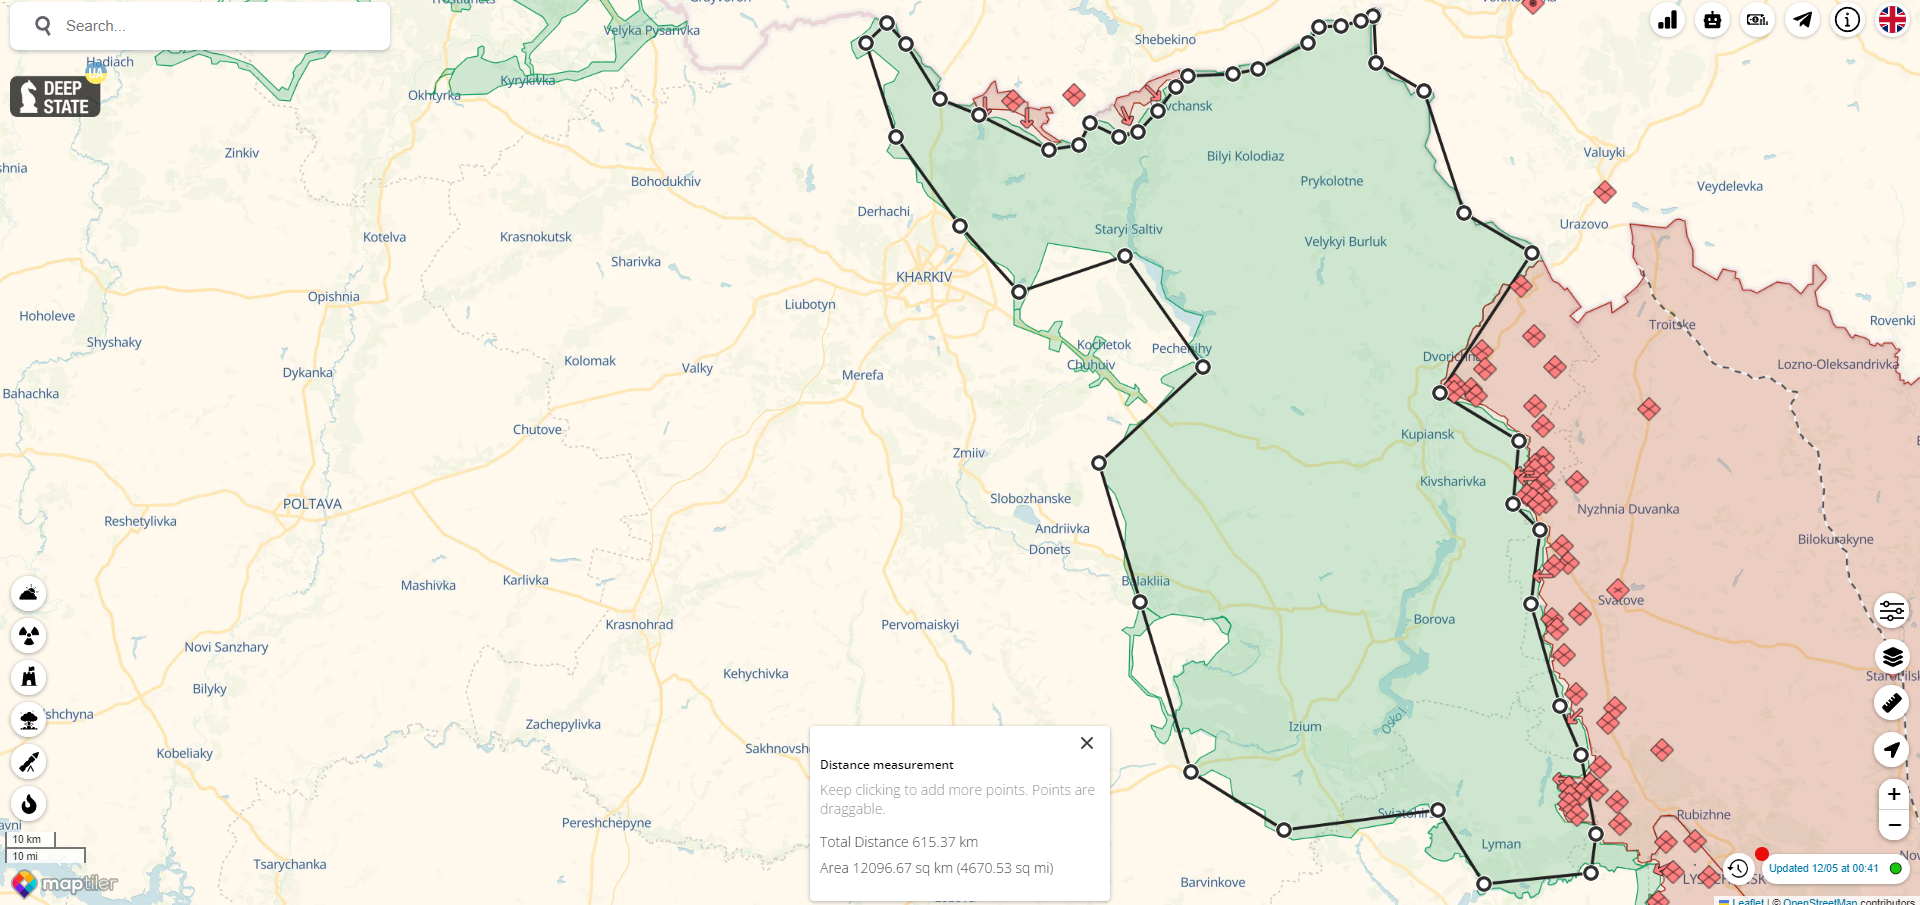
Task: Click the Kupiansk map label
Action: [x=1428, y=434]
